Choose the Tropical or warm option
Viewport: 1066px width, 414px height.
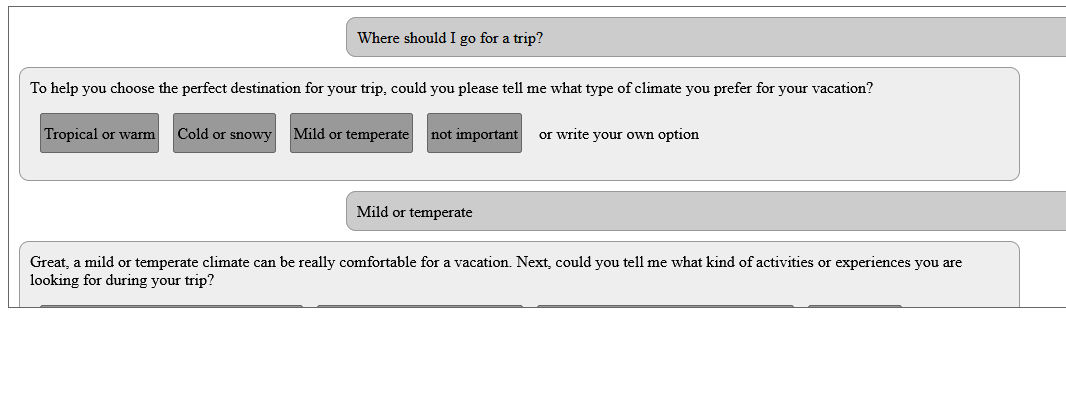(99, 133)
